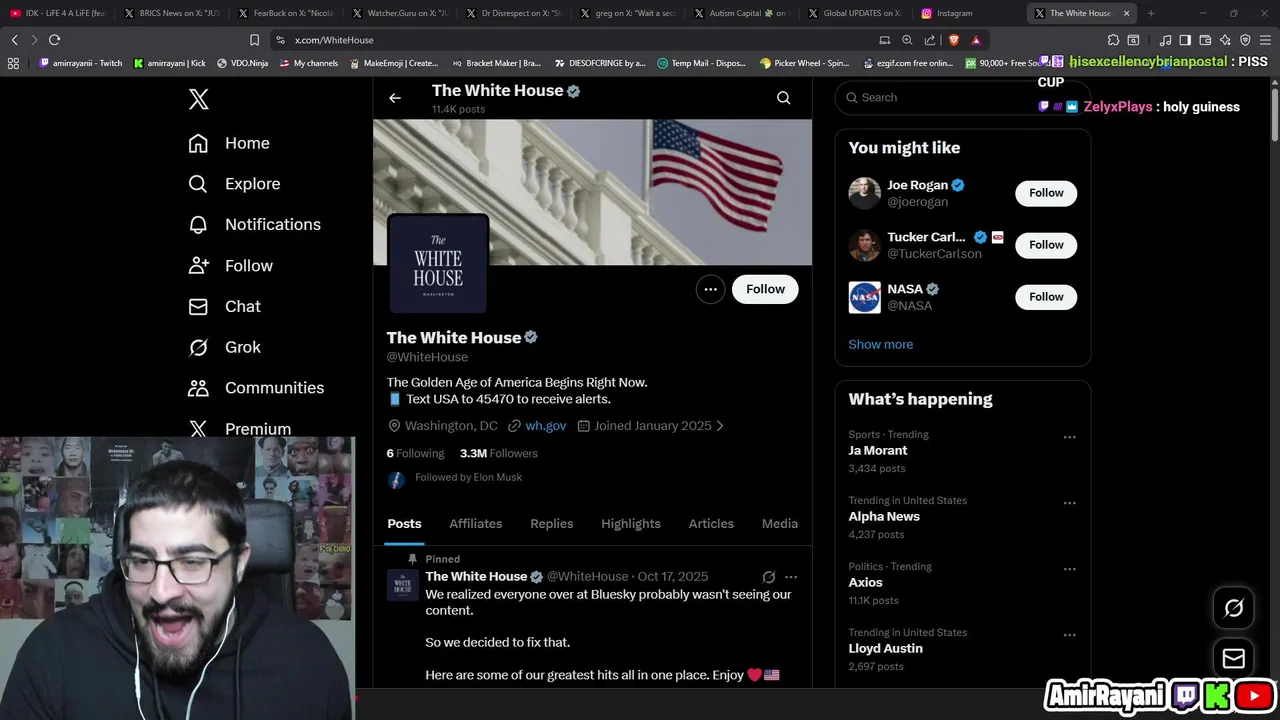Share this page from address bar

pos(930,40)
